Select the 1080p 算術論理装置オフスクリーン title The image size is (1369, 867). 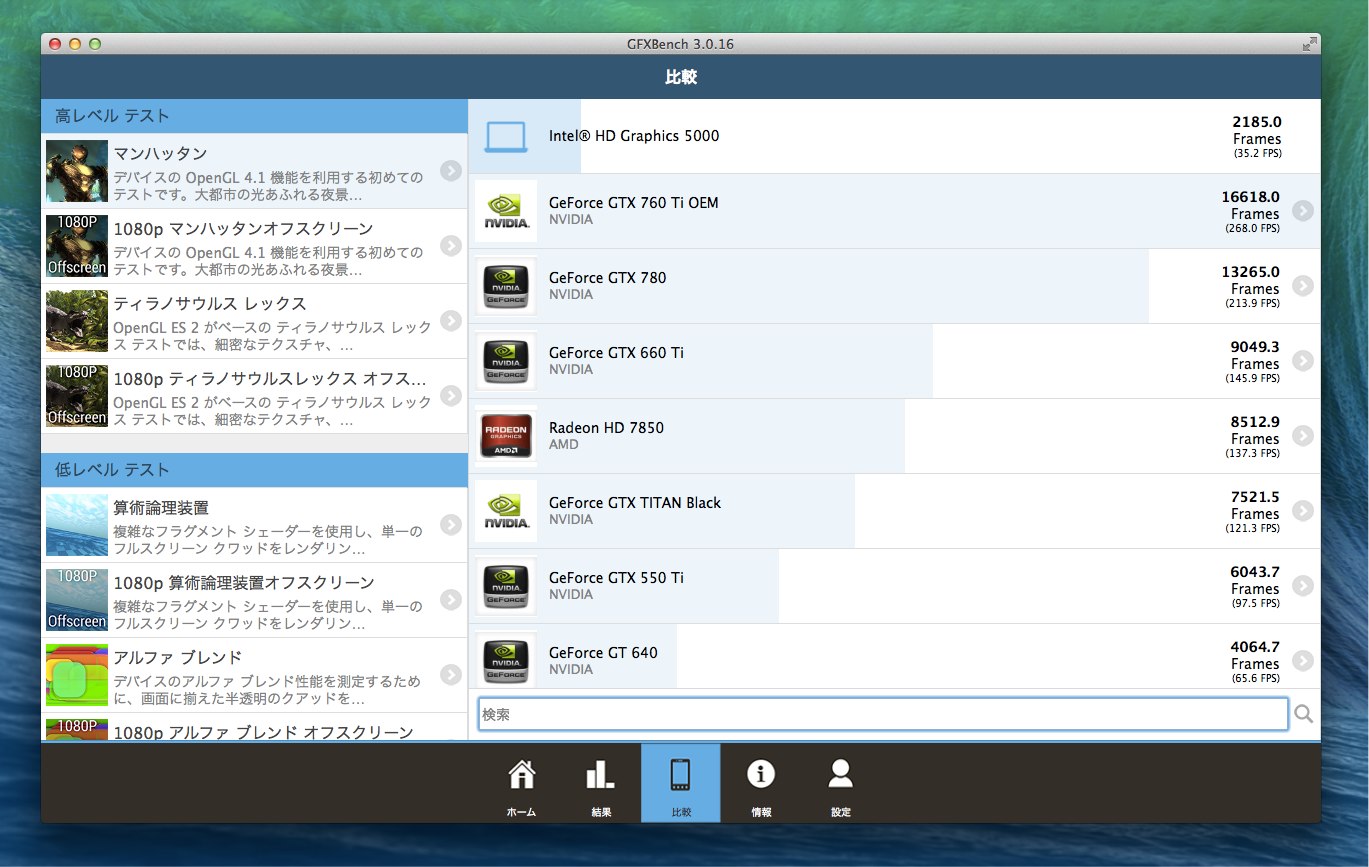click(x=244, y=583)
